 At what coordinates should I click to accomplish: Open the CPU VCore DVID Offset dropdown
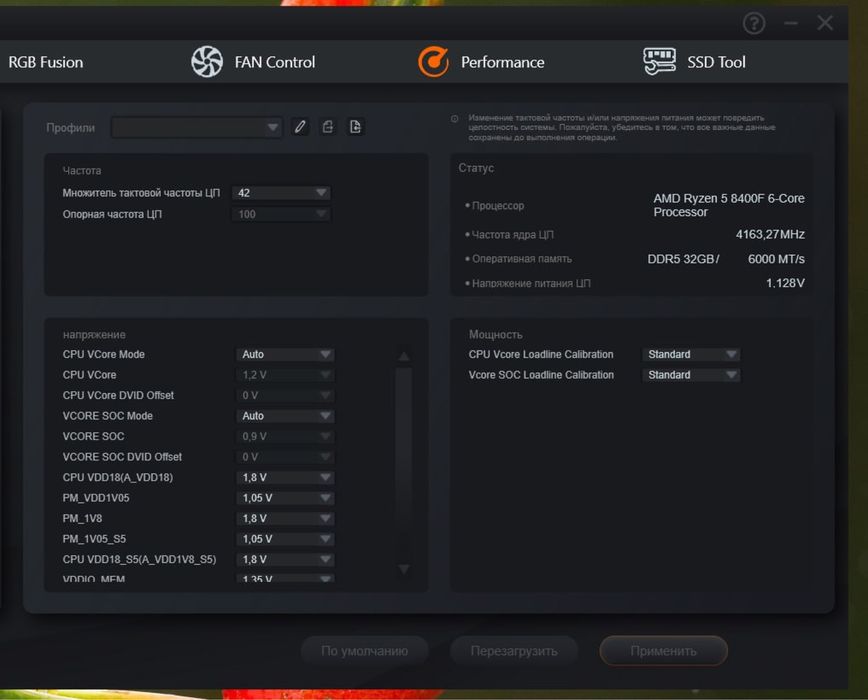(x=285, y=395)
